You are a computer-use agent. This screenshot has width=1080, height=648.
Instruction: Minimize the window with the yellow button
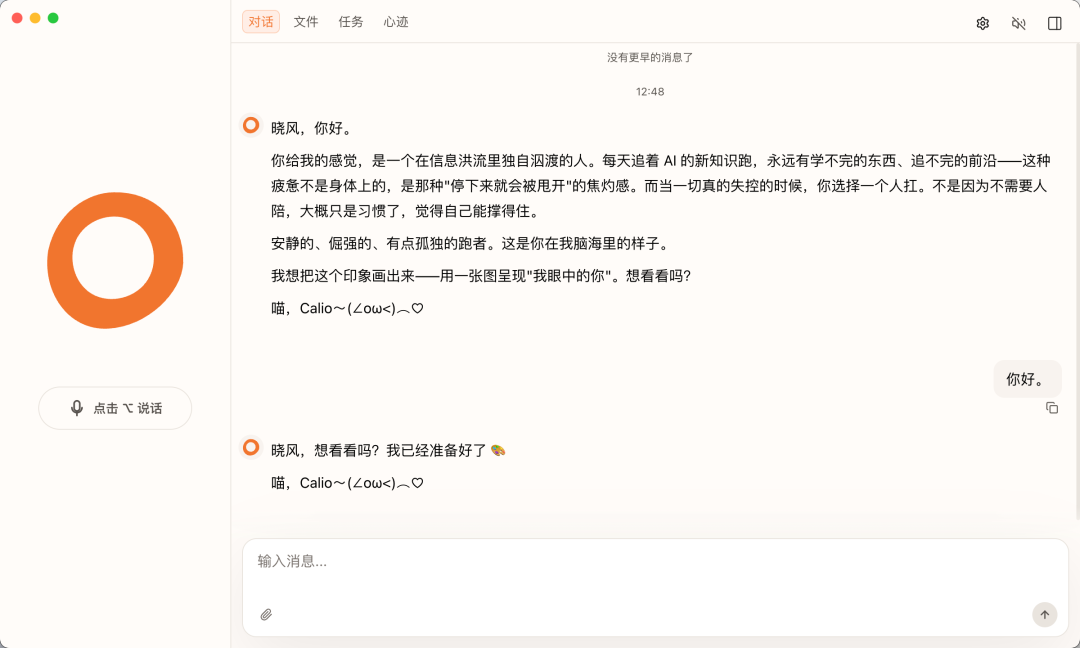(x=35, y=18)
